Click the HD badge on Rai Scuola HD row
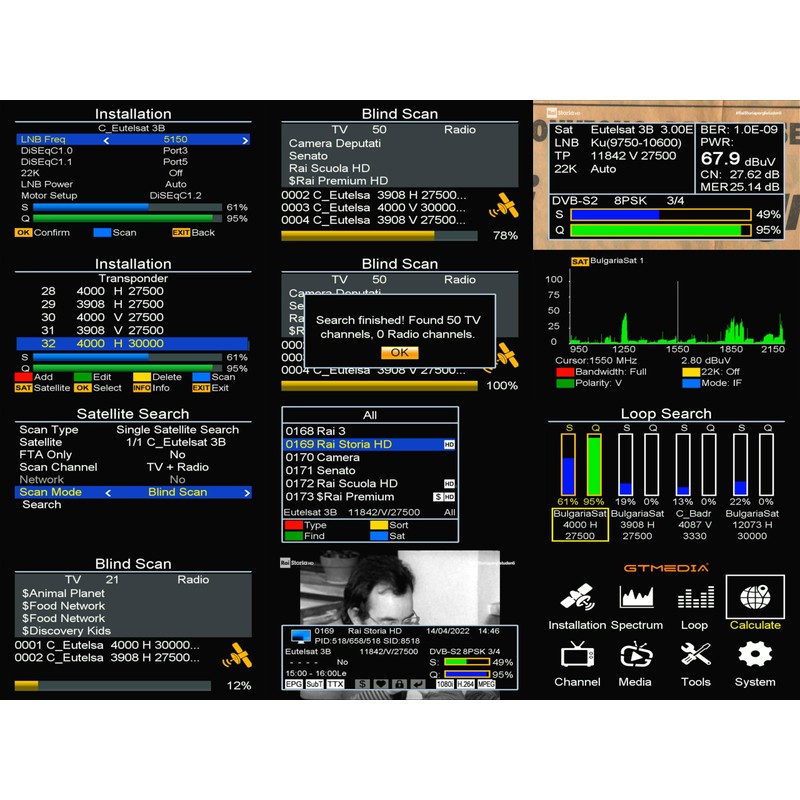800x800 pixels. tap(449, 484)
